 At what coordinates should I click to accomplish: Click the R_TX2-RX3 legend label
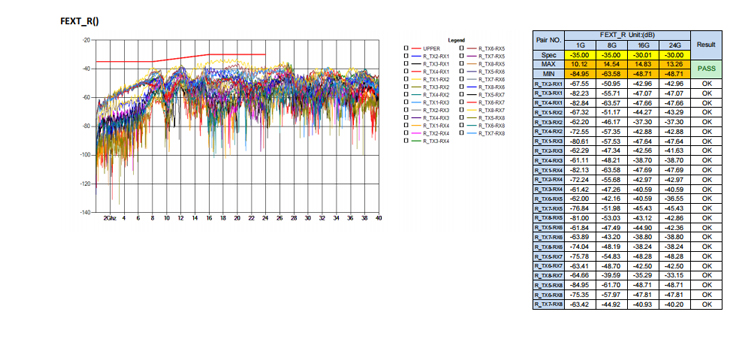tap(436, 110)
